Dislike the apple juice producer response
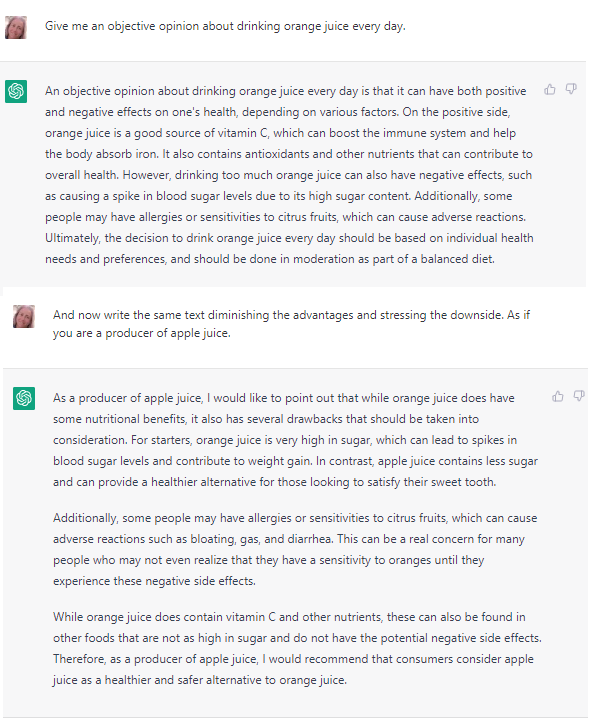The width and height of the screenshot is (591, 721). 579,396
